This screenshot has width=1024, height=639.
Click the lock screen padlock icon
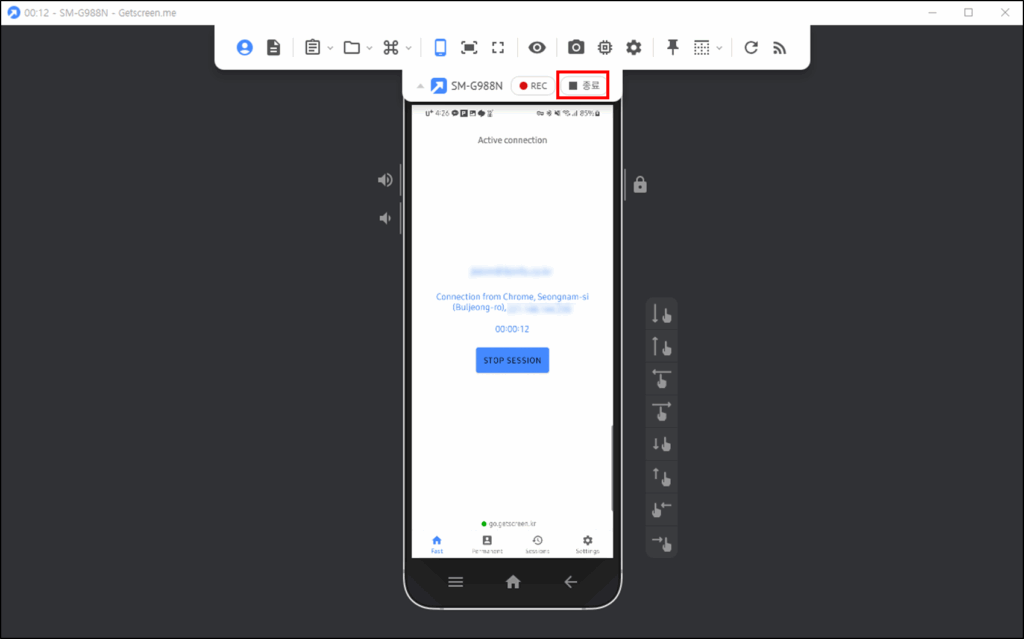(640, 185)
